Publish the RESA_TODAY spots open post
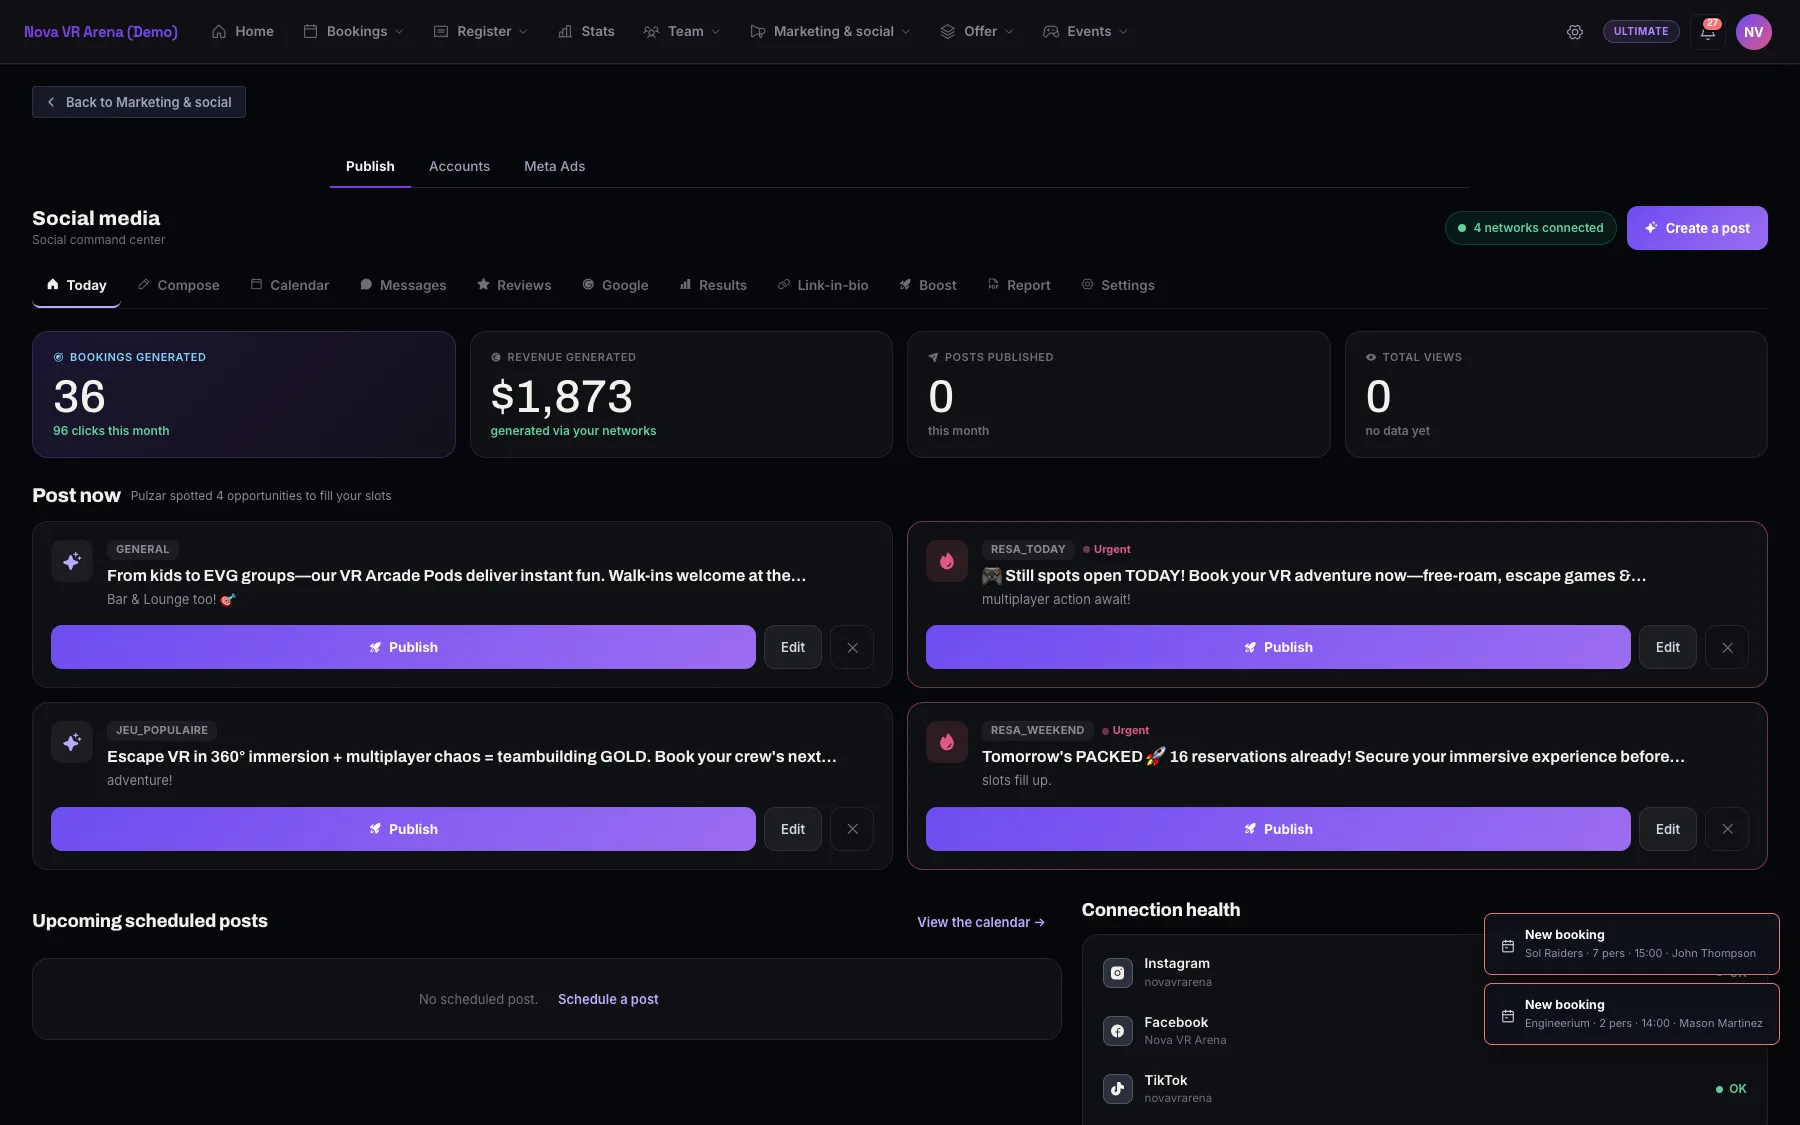Viewport: 1800px width, 1125px height. tap(1278, 647)
